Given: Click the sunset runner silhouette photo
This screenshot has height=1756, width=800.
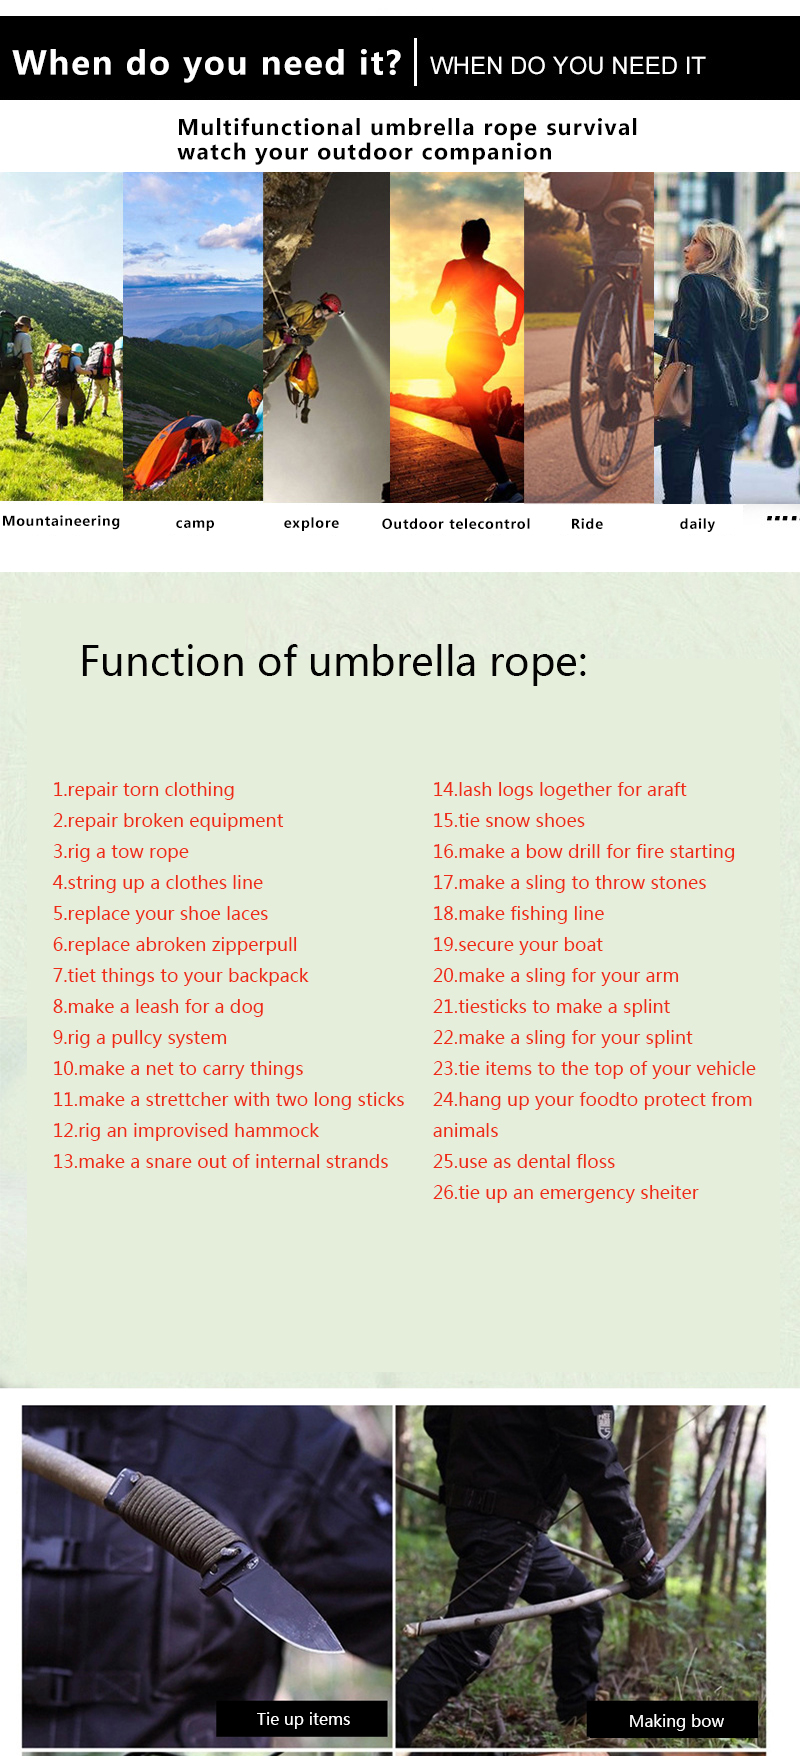Looking at the screenshot, I should coord(457,337).
